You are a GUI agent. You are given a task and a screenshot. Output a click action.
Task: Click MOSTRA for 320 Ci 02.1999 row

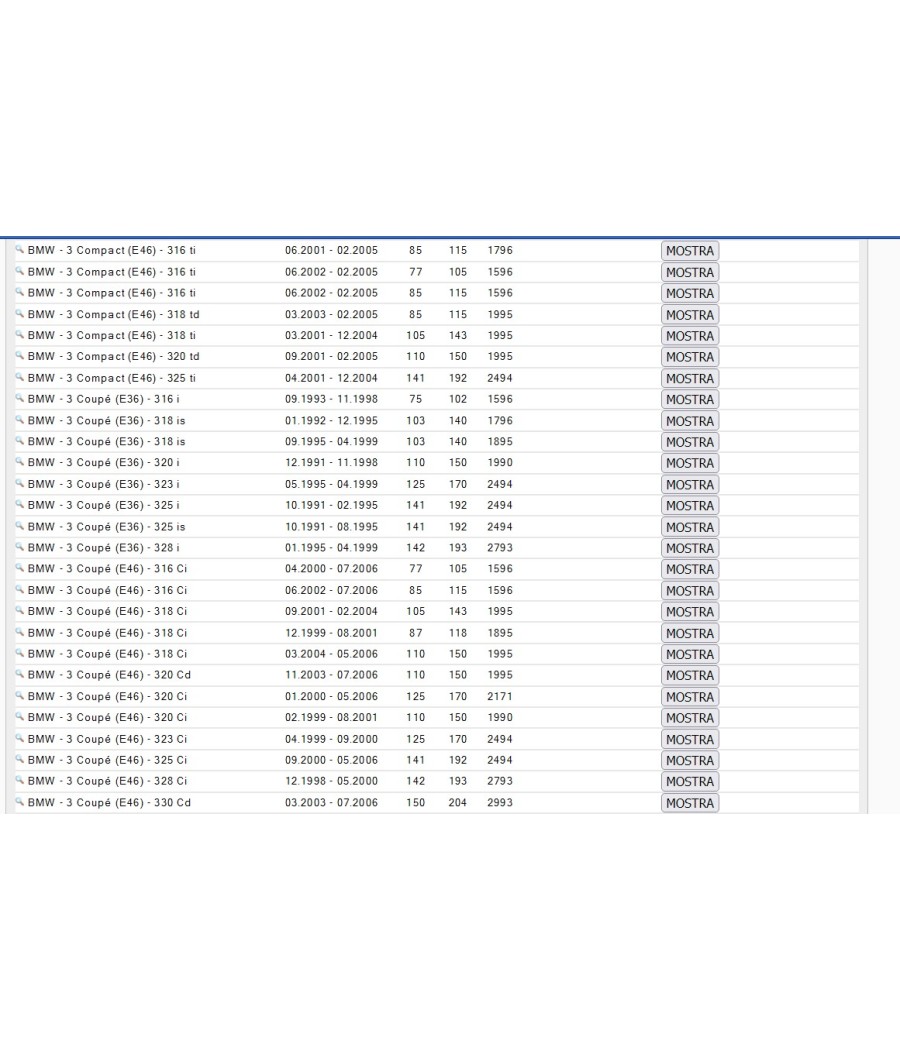[x=690, y=718]
